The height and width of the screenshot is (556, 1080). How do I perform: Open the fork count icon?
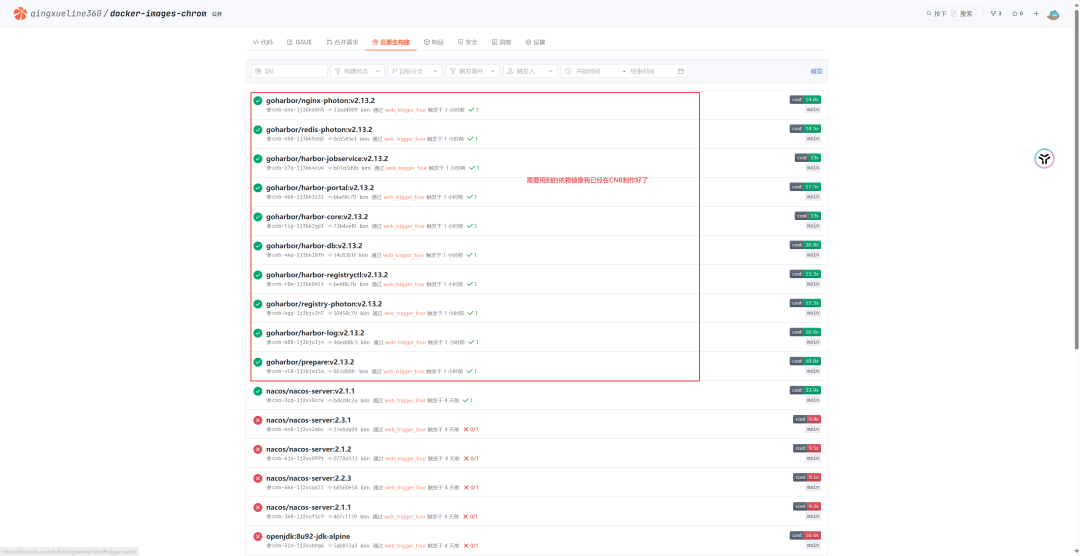point(995,13)
